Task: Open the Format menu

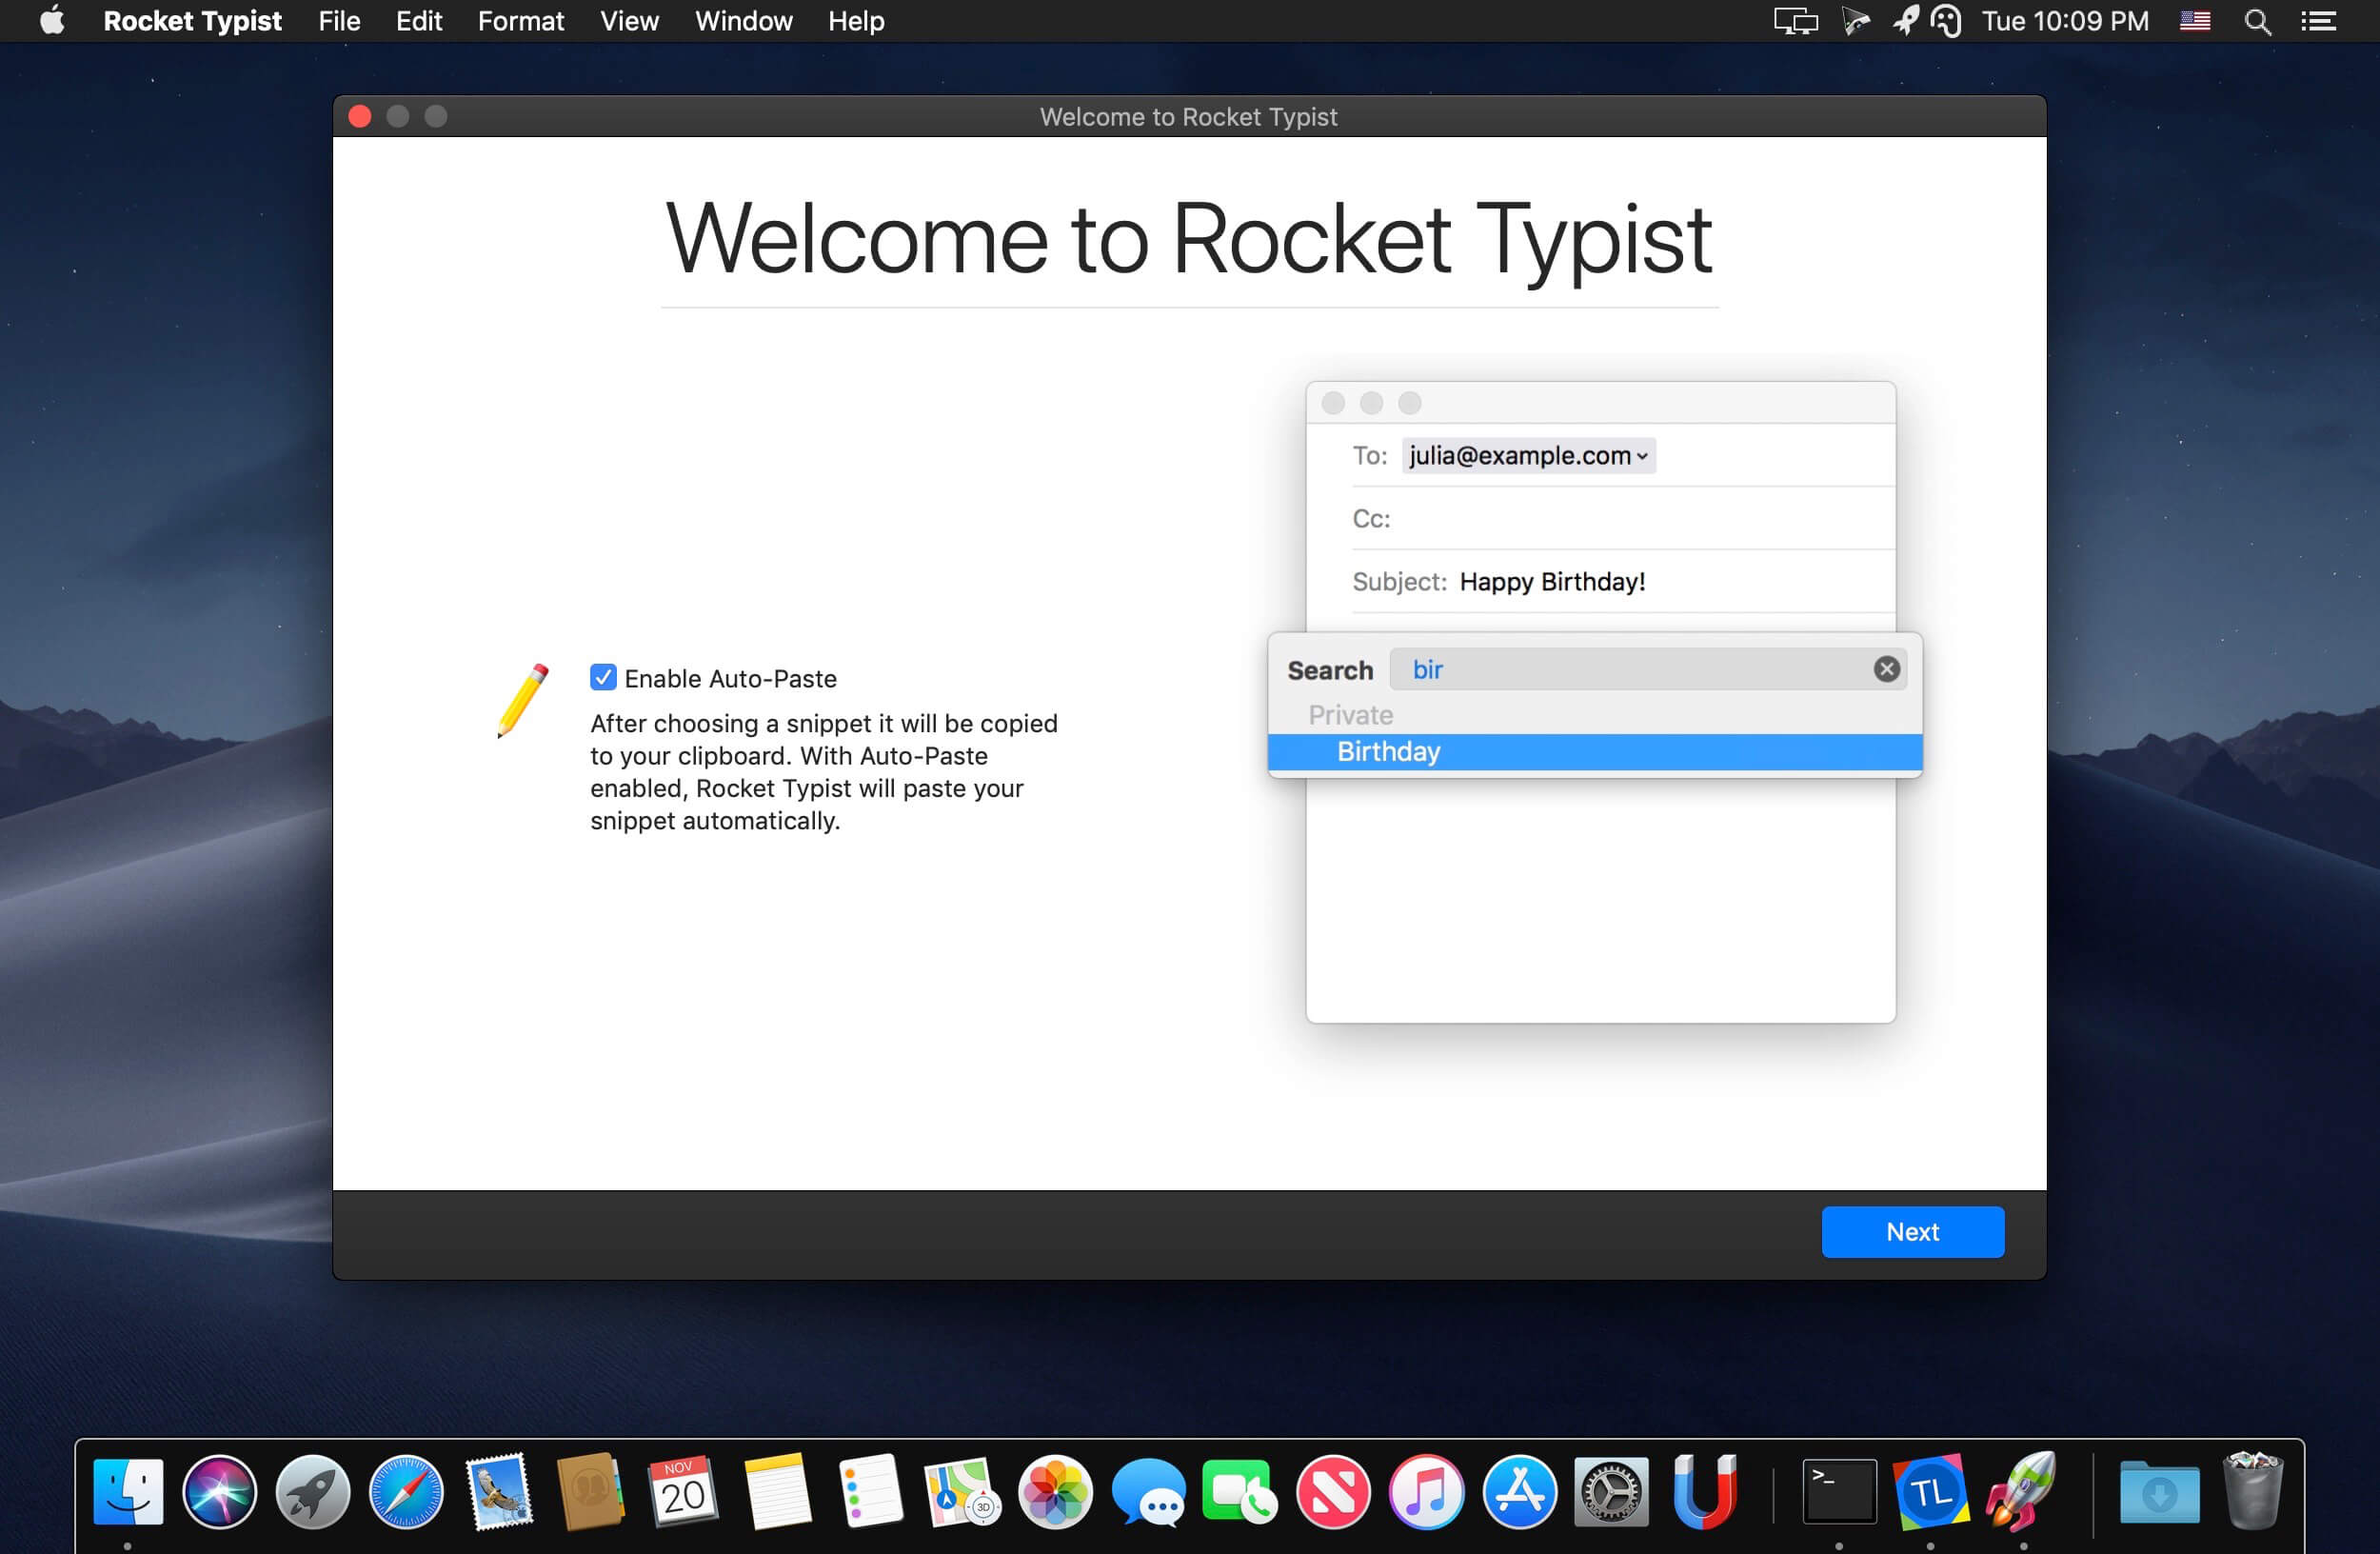Action: [520, 21]
